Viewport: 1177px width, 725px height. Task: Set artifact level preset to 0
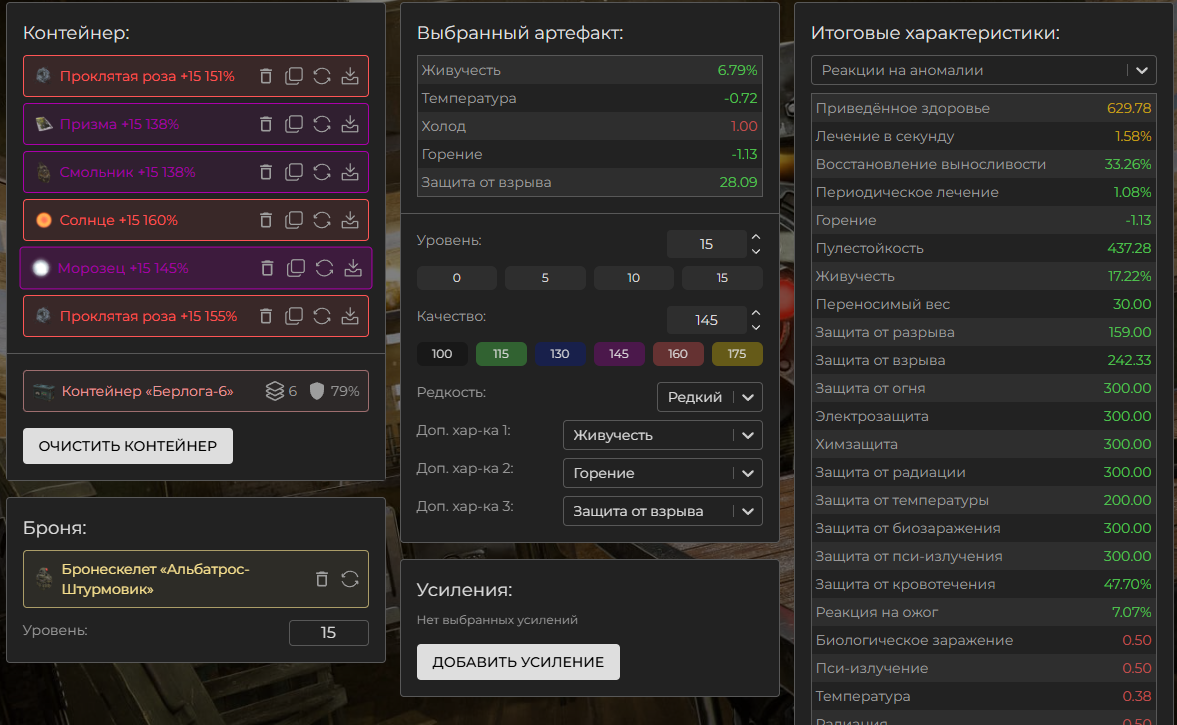(456, 278)
